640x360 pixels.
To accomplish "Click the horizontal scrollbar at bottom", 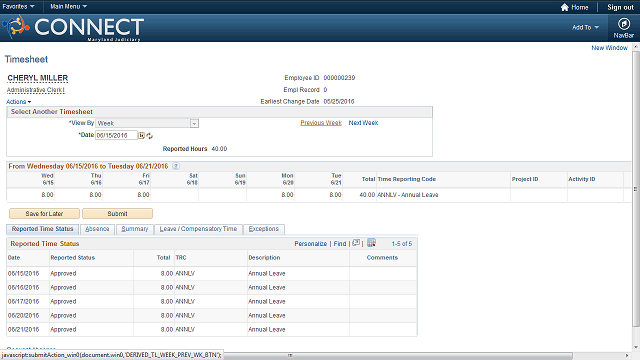I will pos(290,356).
